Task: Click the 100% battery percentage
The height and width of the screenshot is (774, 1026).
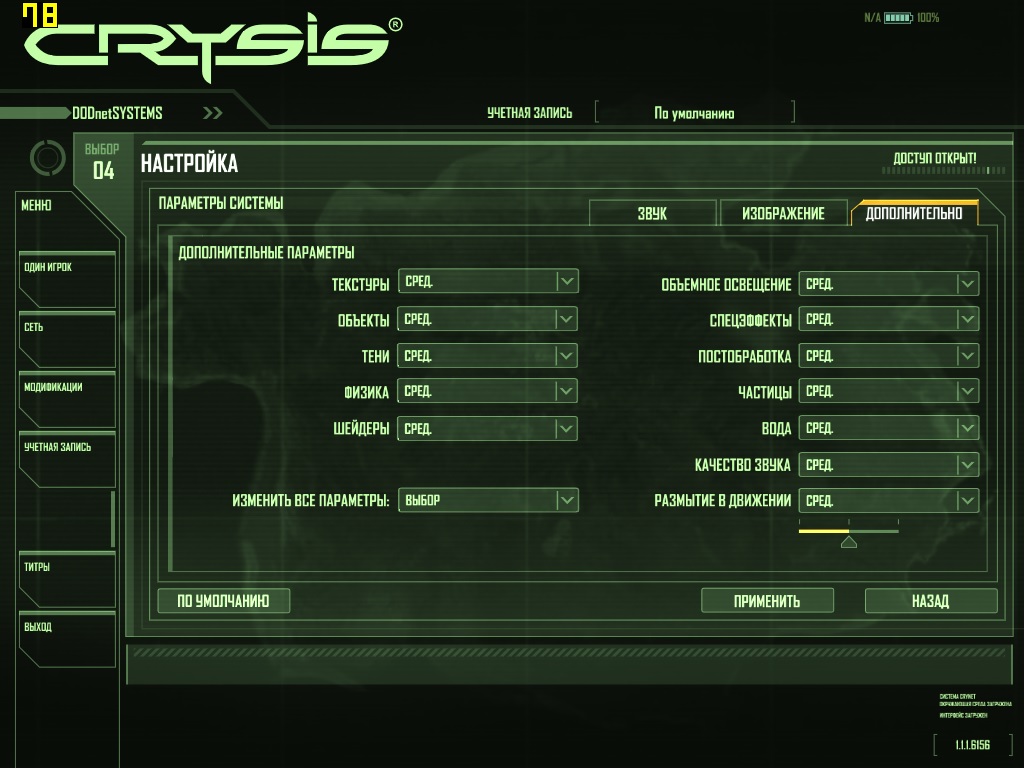Action: [x=928, y=18]
